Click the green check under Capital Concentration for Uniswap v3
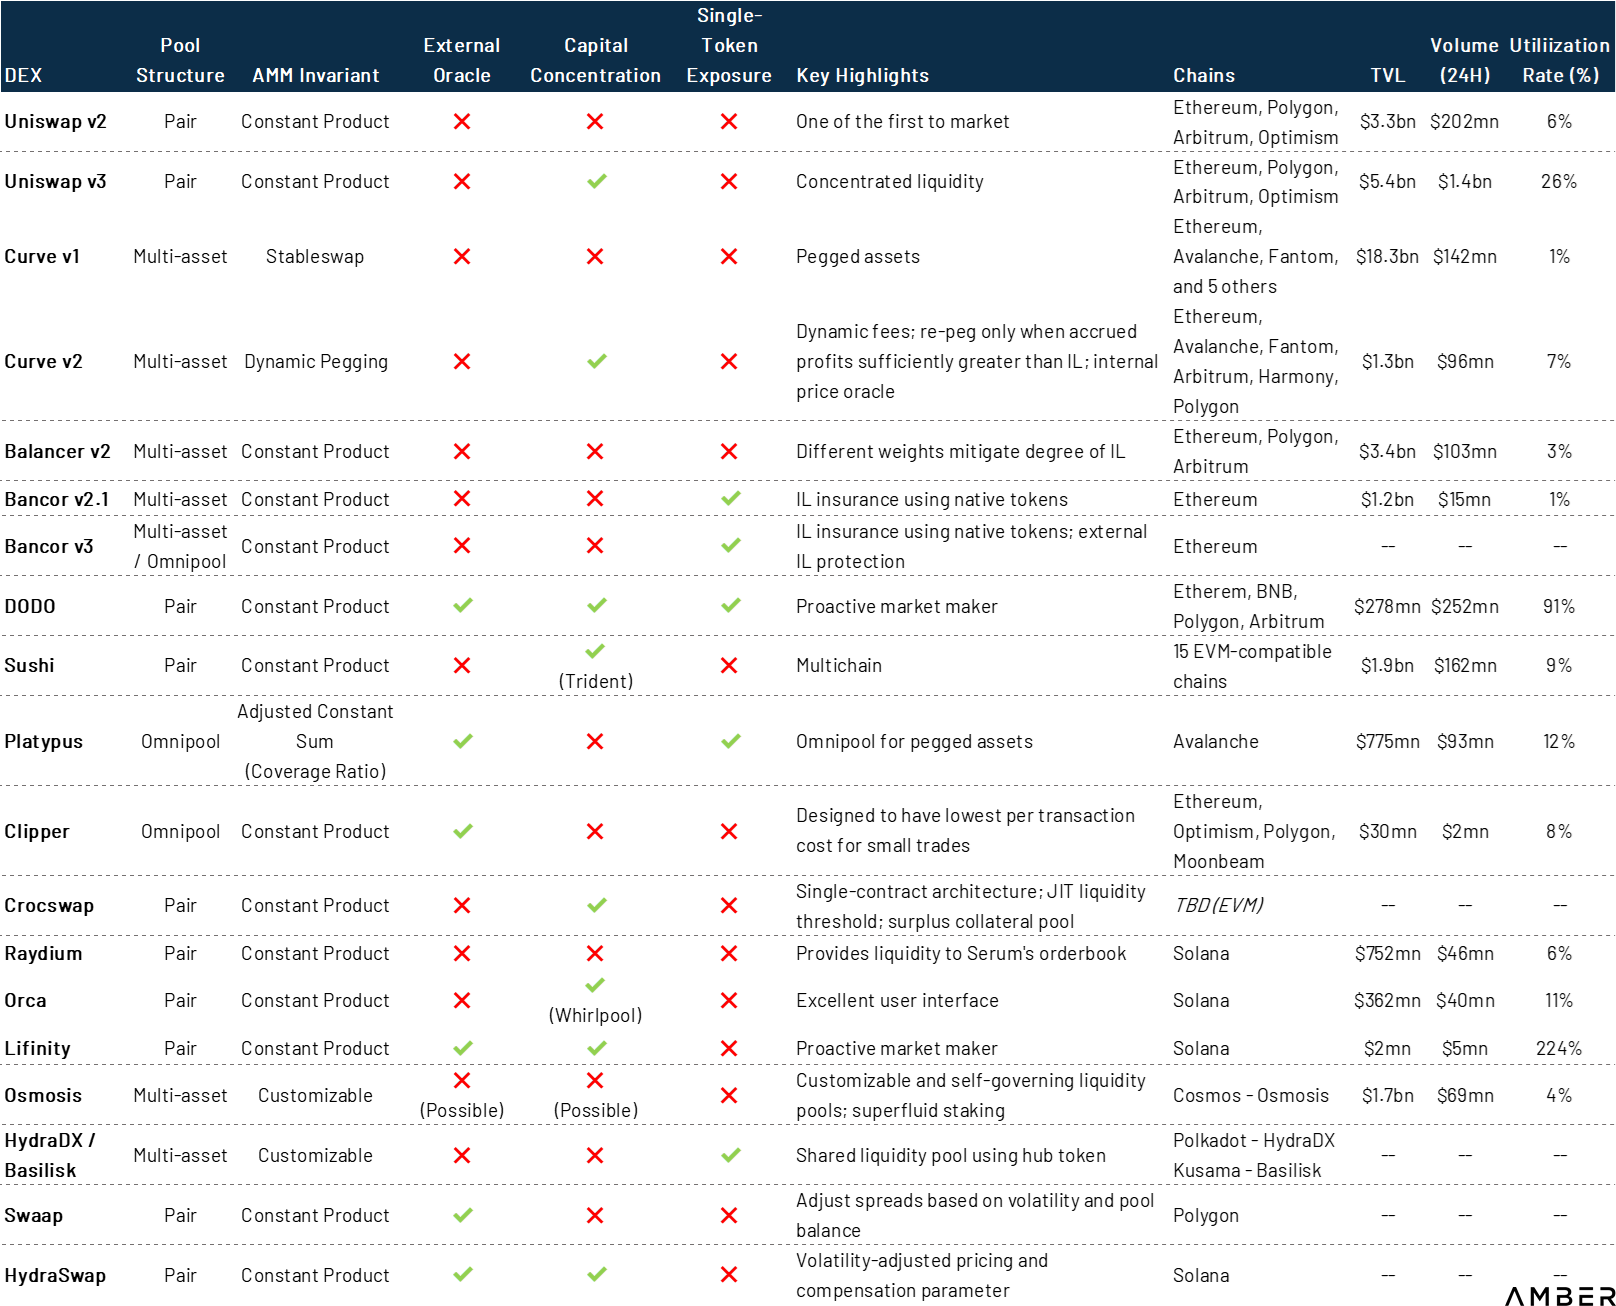The width and height of the screenshot is (1616, 1306). (596, 181)
